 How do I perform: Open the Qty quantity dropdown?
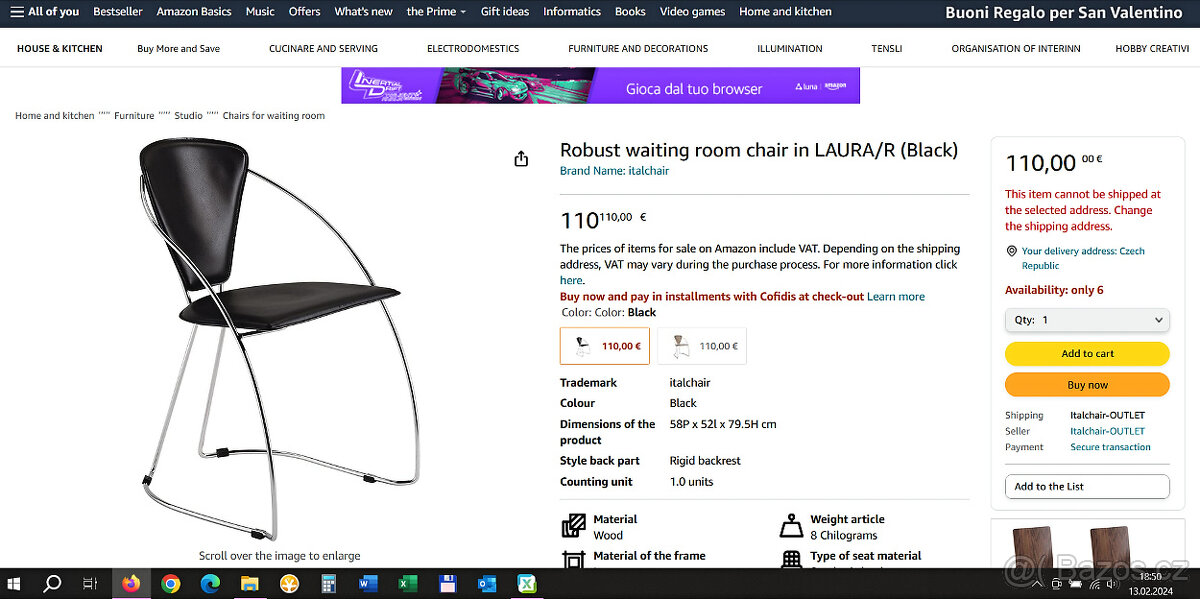coord(1087,320)
